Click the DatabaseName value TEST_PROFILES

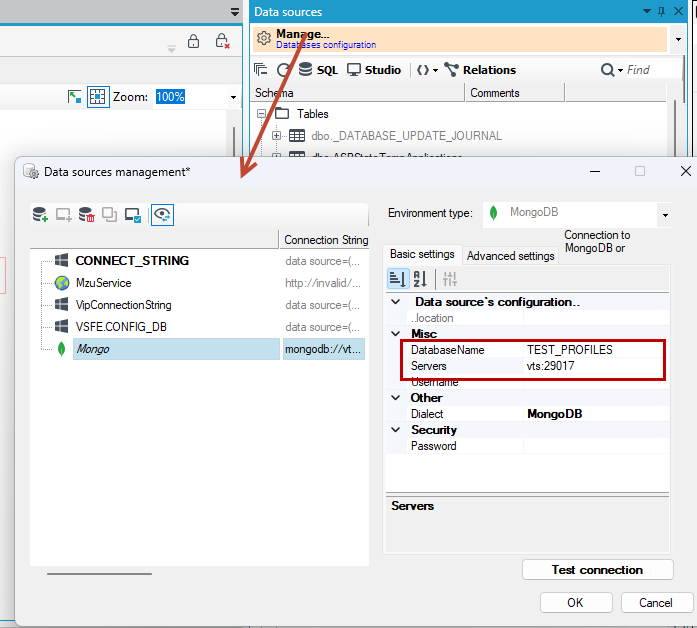coord(594,350)
